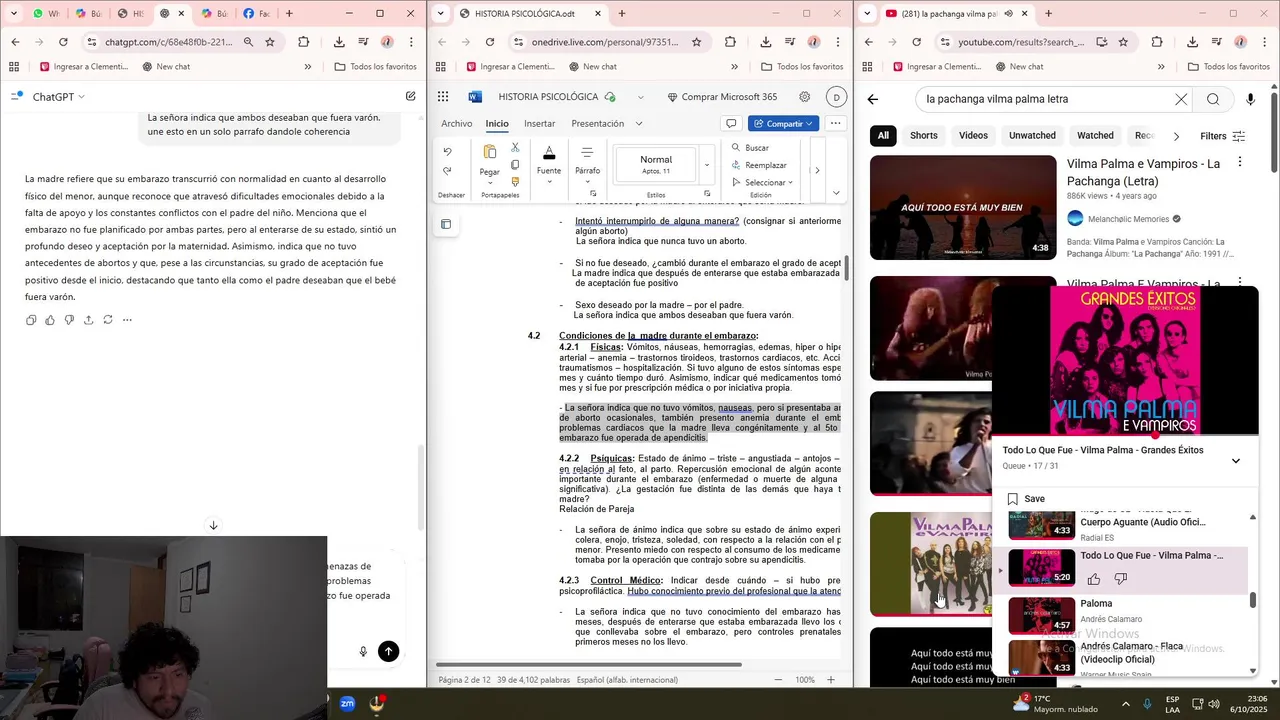Open the Word app launcher grid
The height and width of the screenshot is (720, 1280).
(x=443, y=97)
